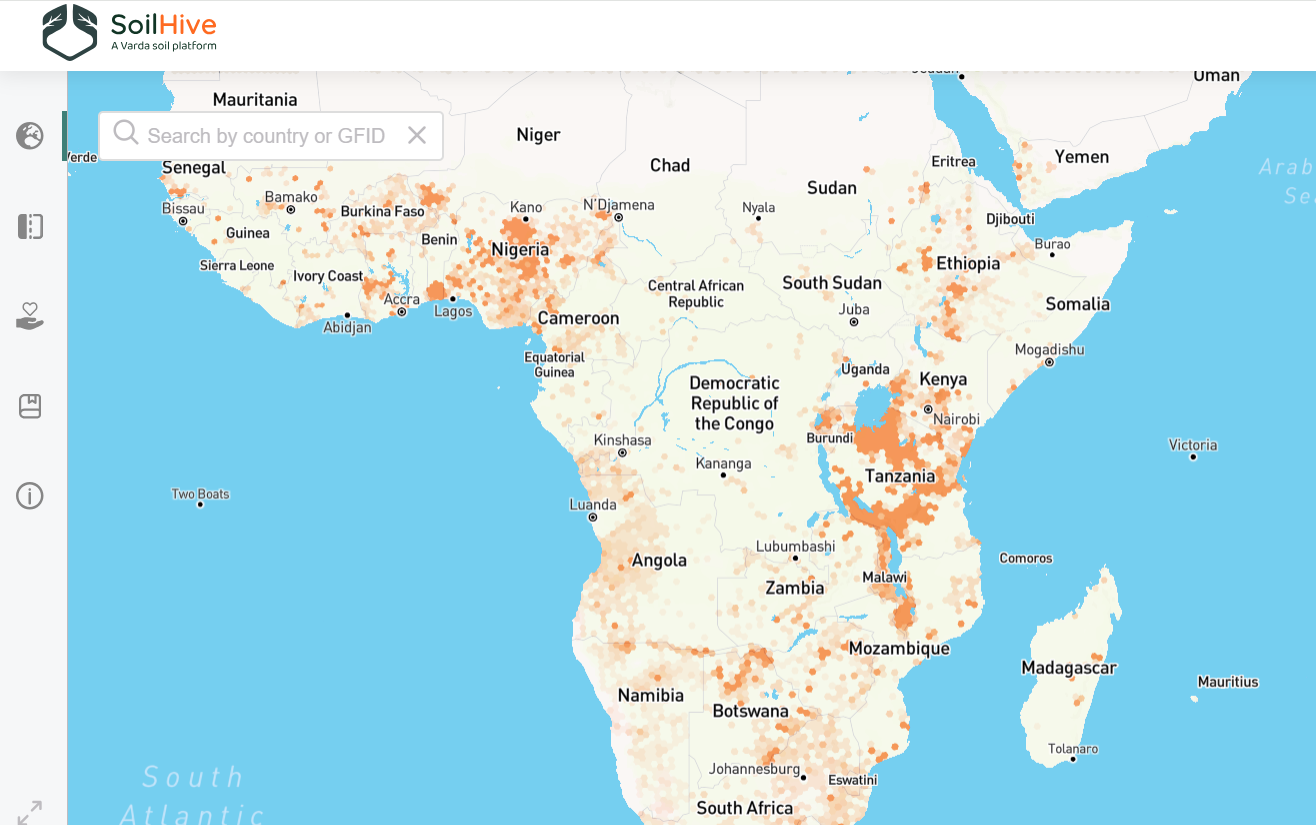This screenshot has width=1316, height=825.
Task: Click the hand-with-heart contribute icon
Action: pyautogui.click(x=30, y=317)
